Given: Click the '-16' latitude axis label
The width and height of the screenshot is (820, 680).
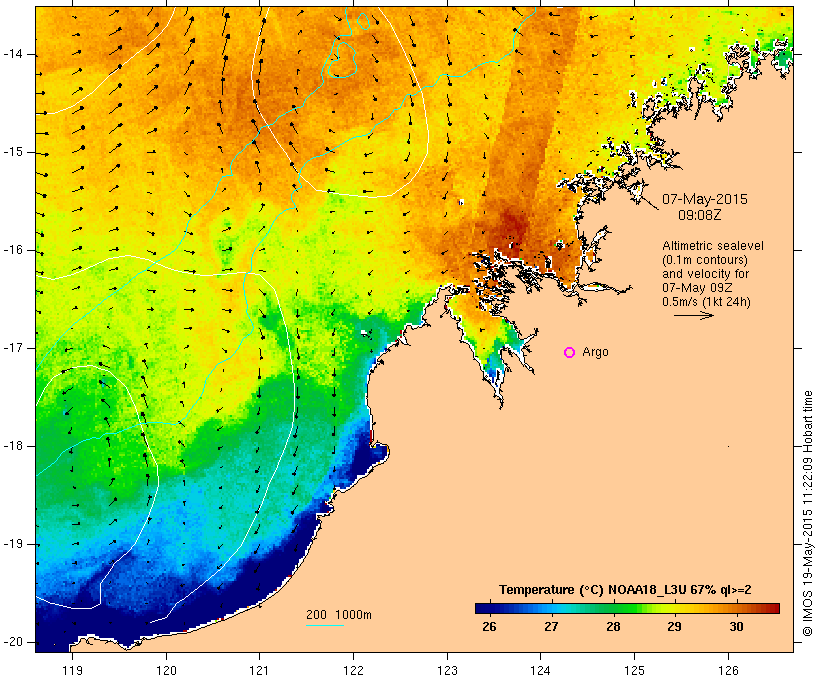Looking at the screenshot, I should click(x=13, y=250).
